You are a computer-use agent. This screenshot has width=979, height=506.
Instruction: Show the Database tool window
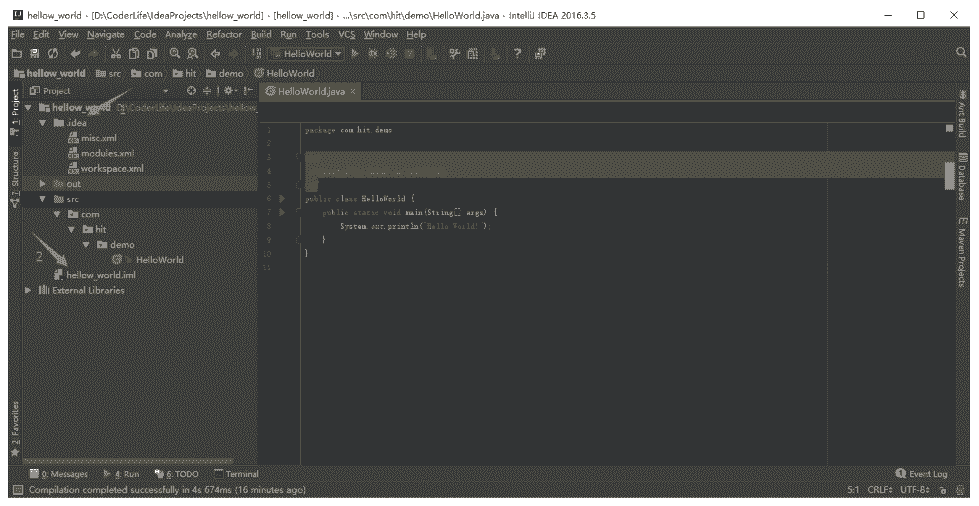[x=963, y=176]
